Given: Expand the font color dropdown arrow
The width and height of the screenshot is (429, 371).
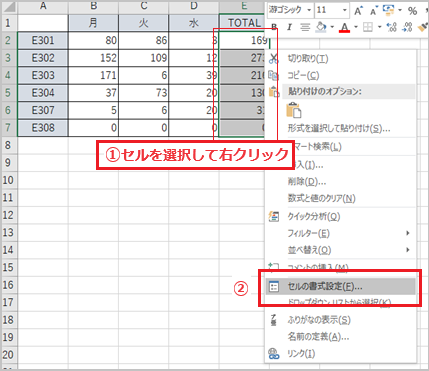Looking at the screenshot, I should coord(356,27).
